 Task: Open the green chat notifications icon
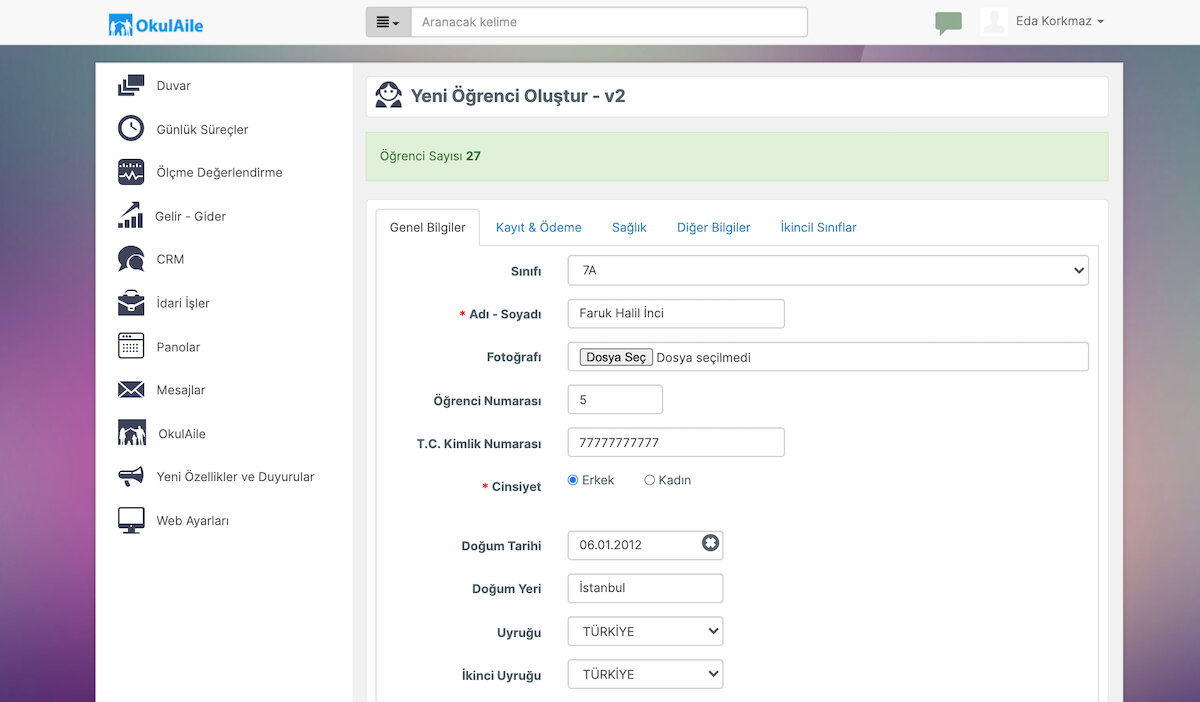(x=948, y=23)
